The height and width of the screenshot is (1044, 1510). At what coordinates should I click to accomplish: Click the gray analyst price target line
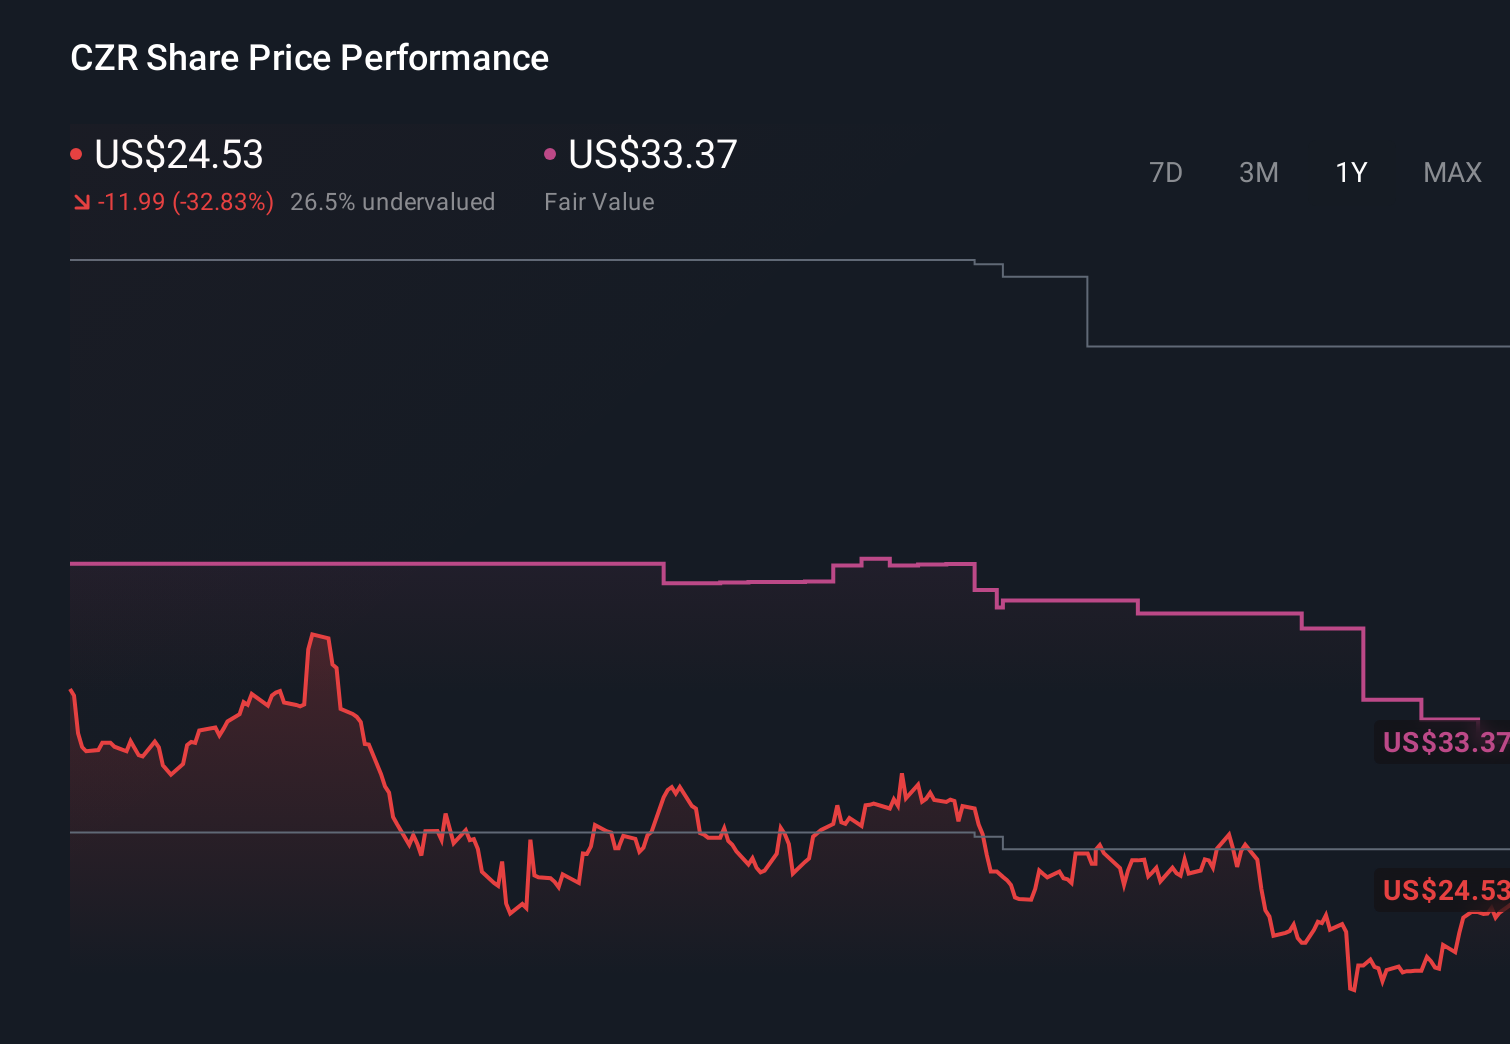click(x=500, y=260)
